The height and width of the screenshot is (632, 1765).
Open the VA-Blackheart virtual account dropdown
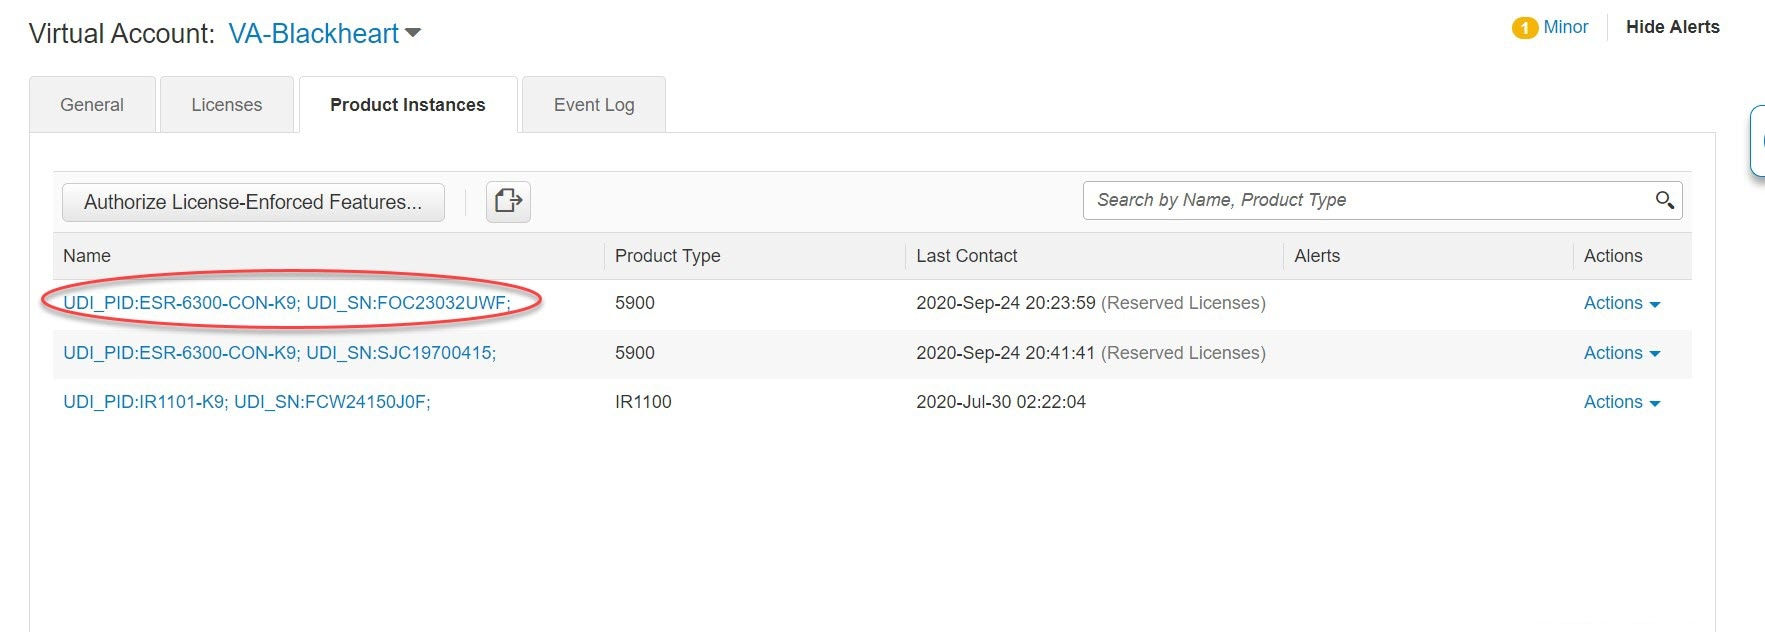325,34
